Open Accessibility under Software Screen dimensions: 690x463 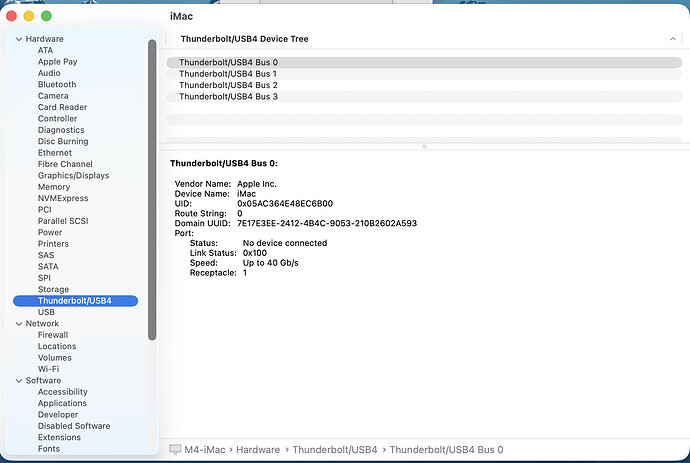point(62,392)
